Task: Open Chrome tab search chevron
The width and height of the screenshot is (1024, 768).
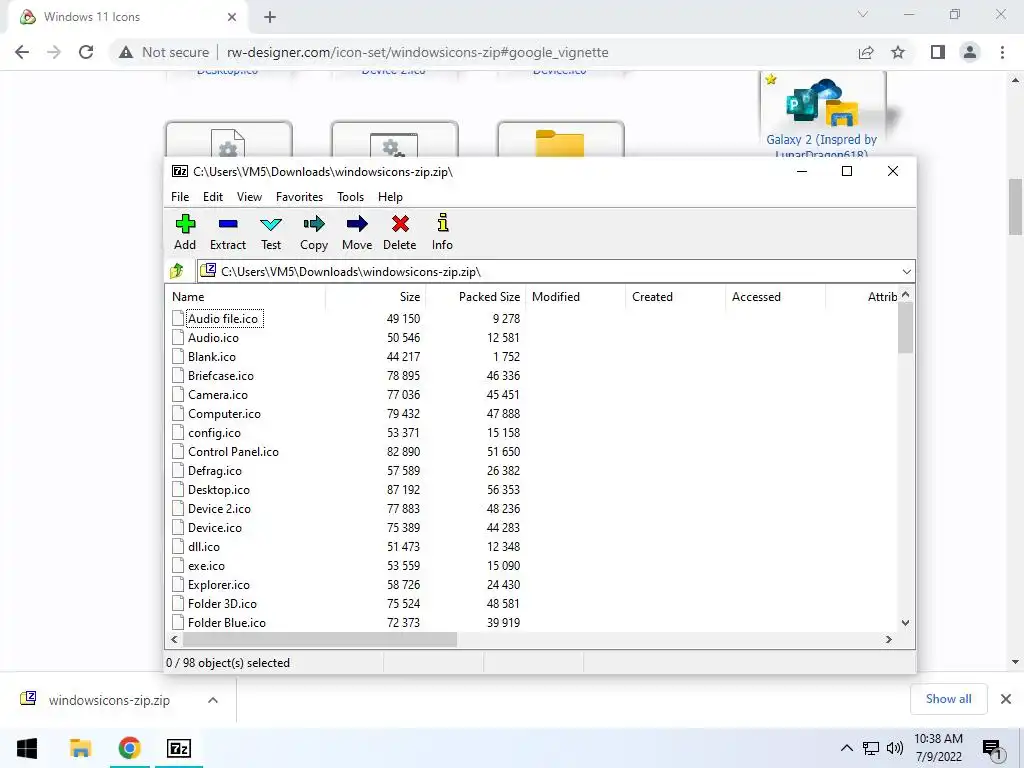Action: [x=863, y=14]
